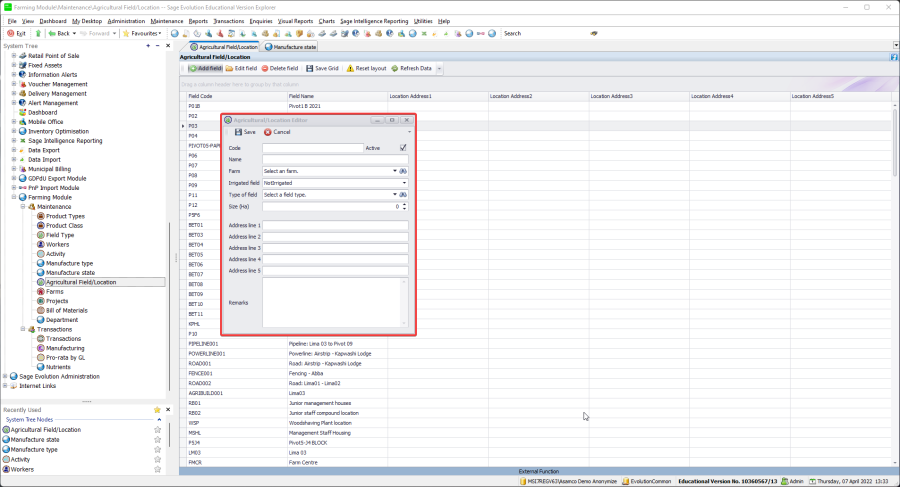Click the Remarks text area

(334, 302)
